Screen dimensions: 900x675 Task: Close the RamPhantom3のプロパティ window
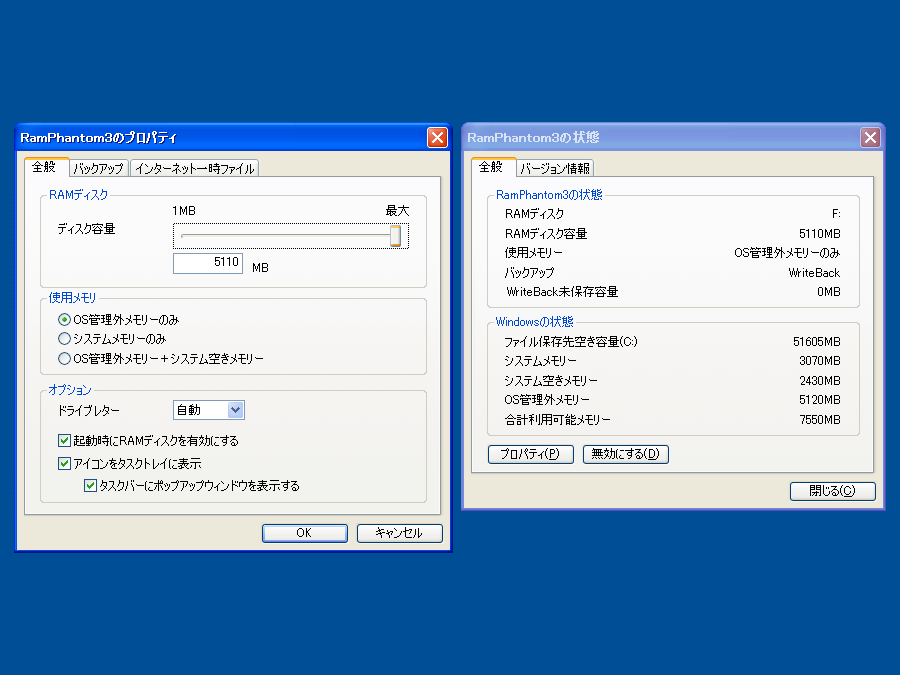(437, 138)
